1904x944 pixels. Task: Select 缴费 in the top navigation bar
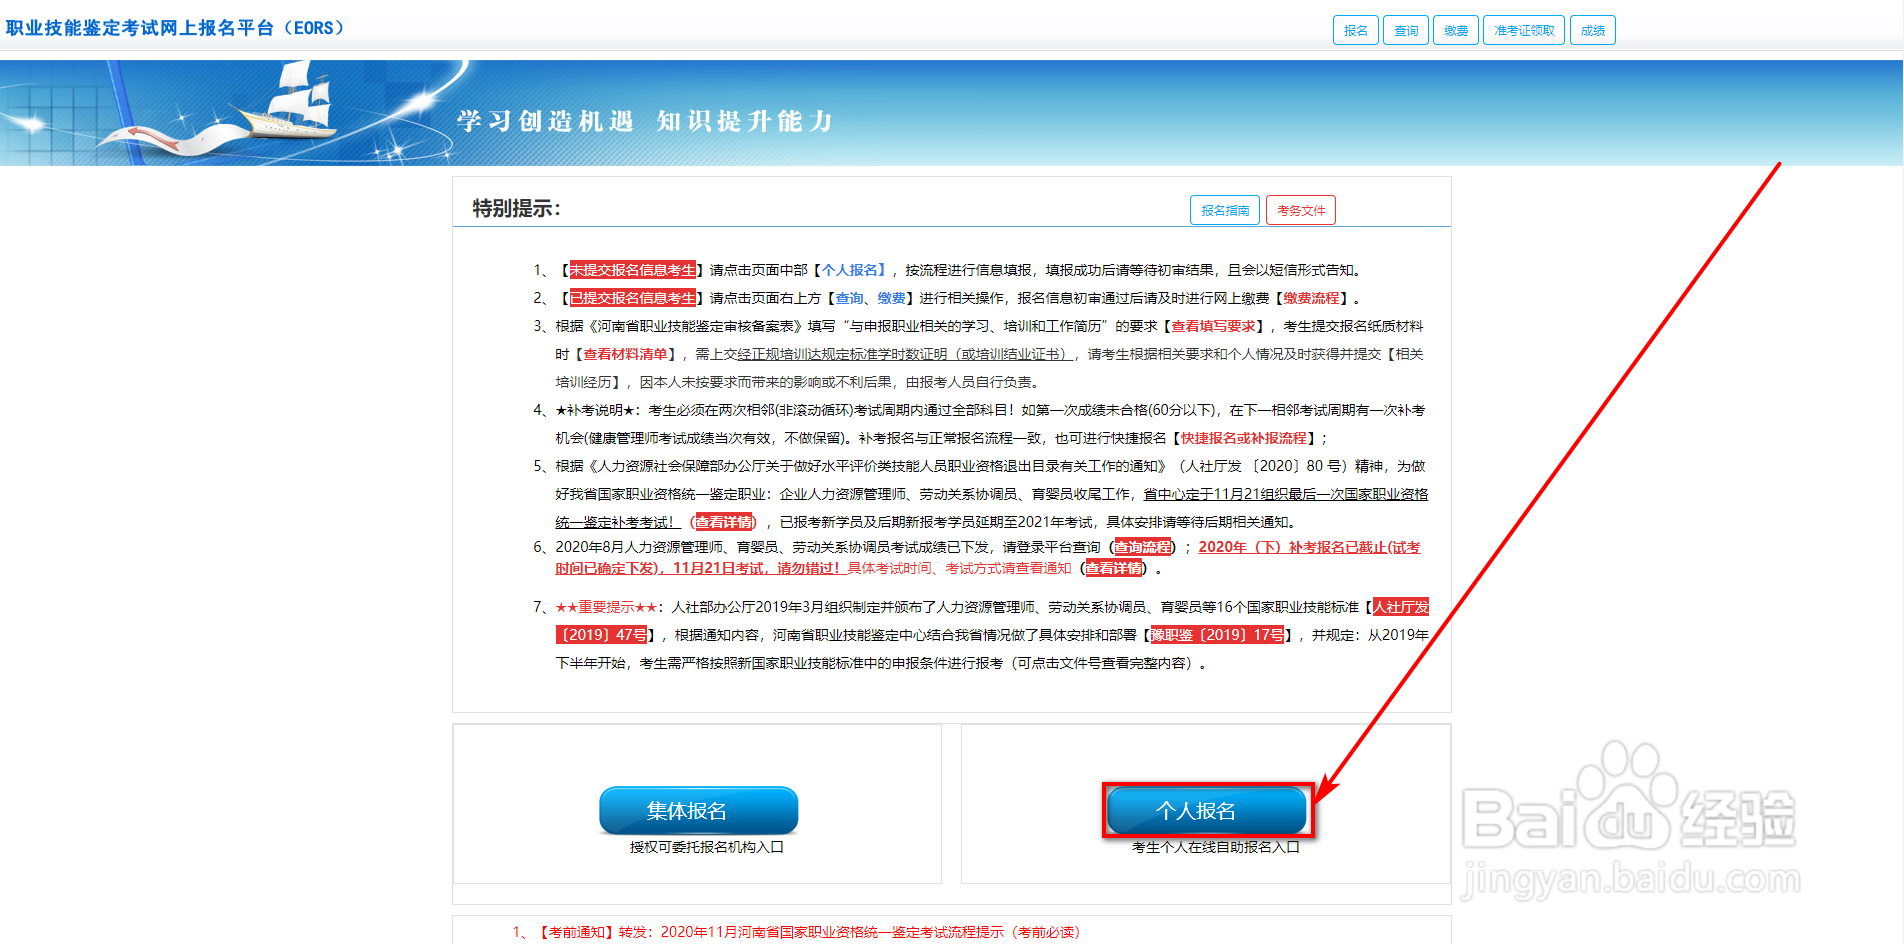coord(1455,29)
